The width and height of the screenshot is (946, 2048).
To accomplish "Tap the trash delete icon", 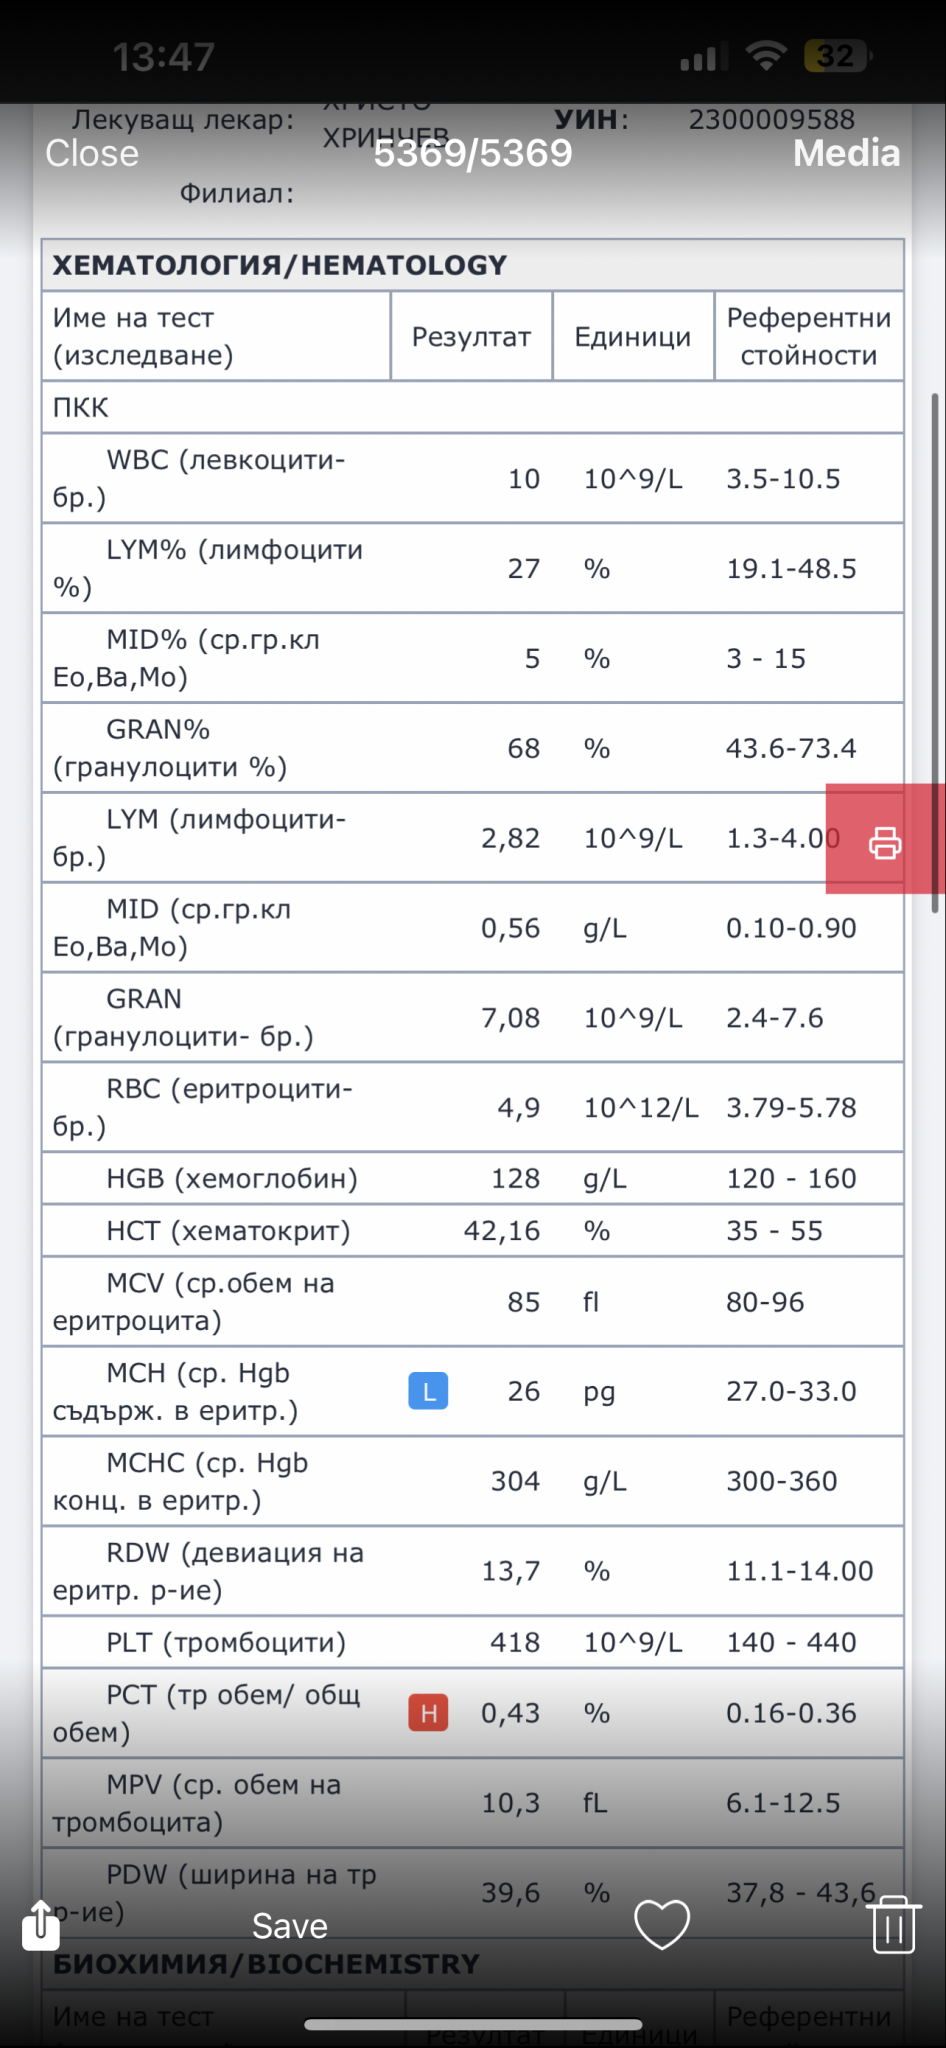I will 893,1924.
